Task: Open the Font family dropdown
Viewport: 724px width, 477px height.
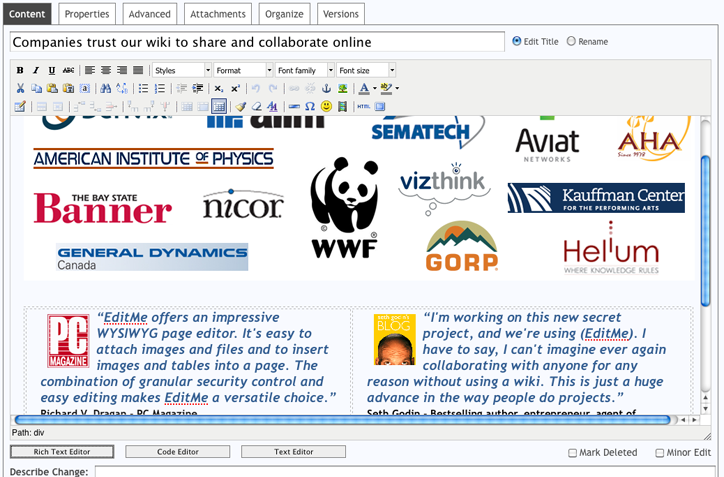Action: coord(305,70)
